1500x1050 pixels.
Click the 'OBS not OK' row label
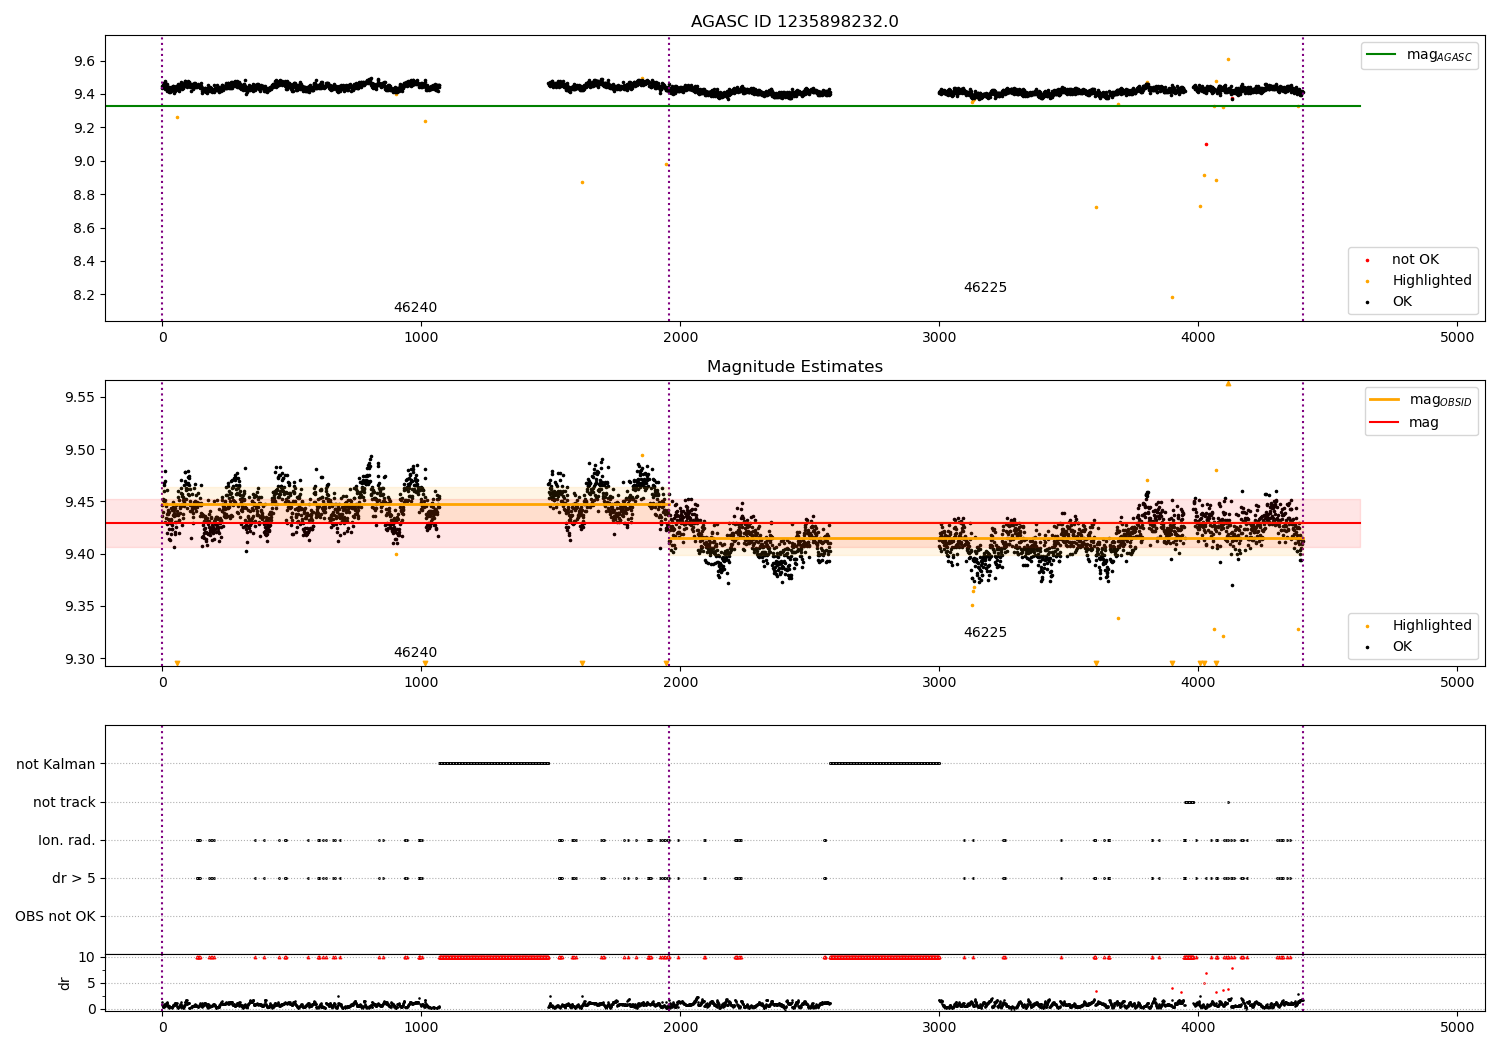[x=56, y=917]
